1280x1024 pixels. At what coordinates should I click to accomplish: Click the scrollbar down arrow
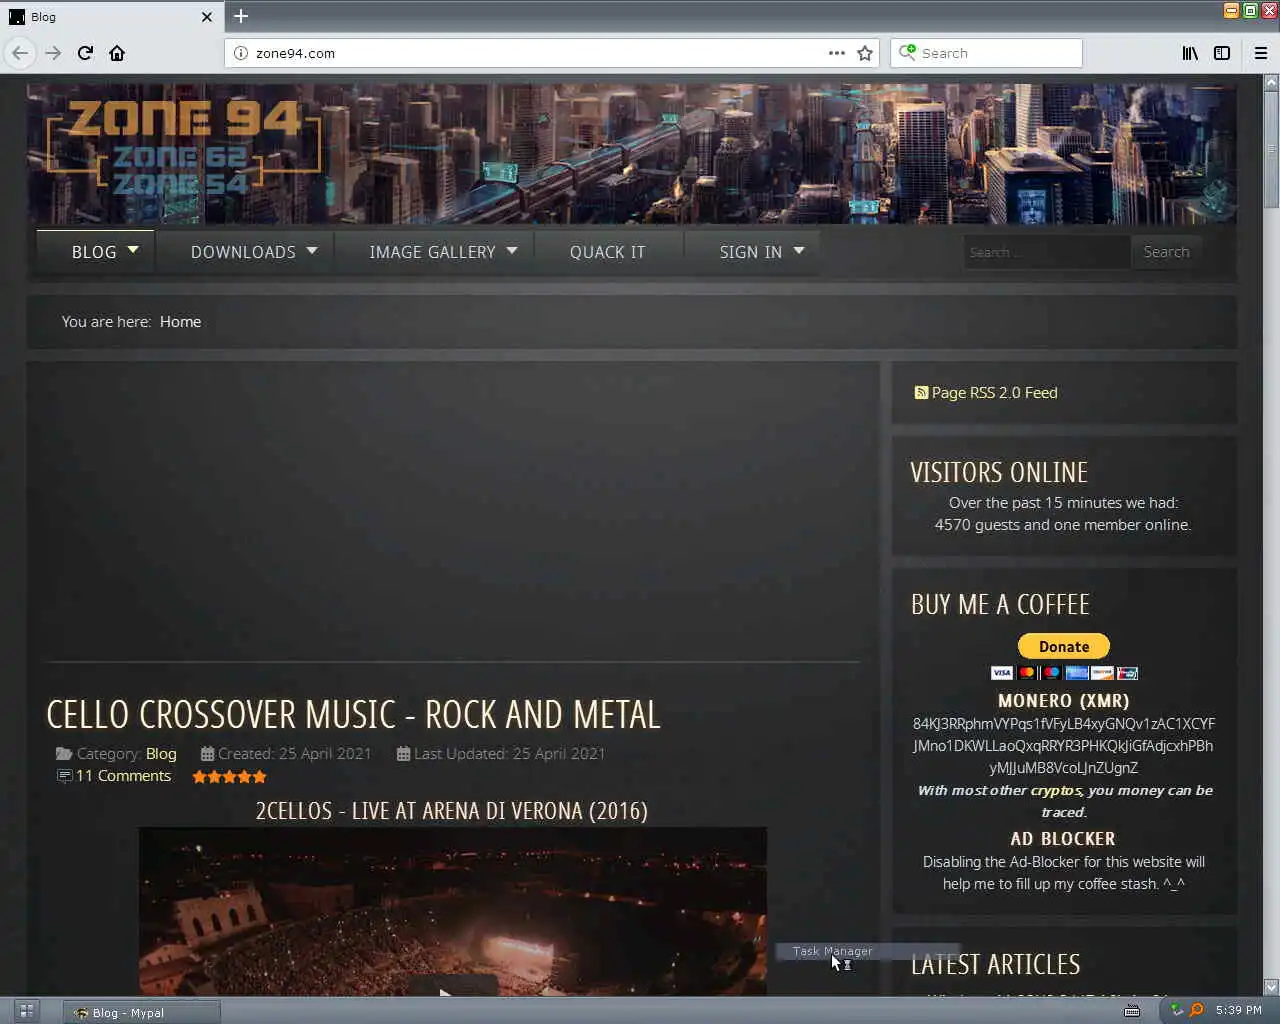click(x=1271, y=987)
